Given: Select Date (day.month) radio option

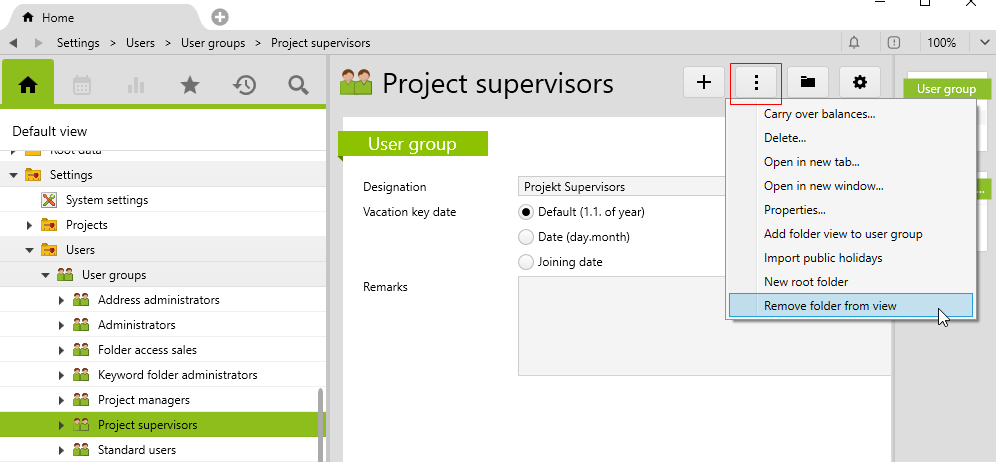Looking at the screenshot, I should pyautogui.click(x=526, y=237).
